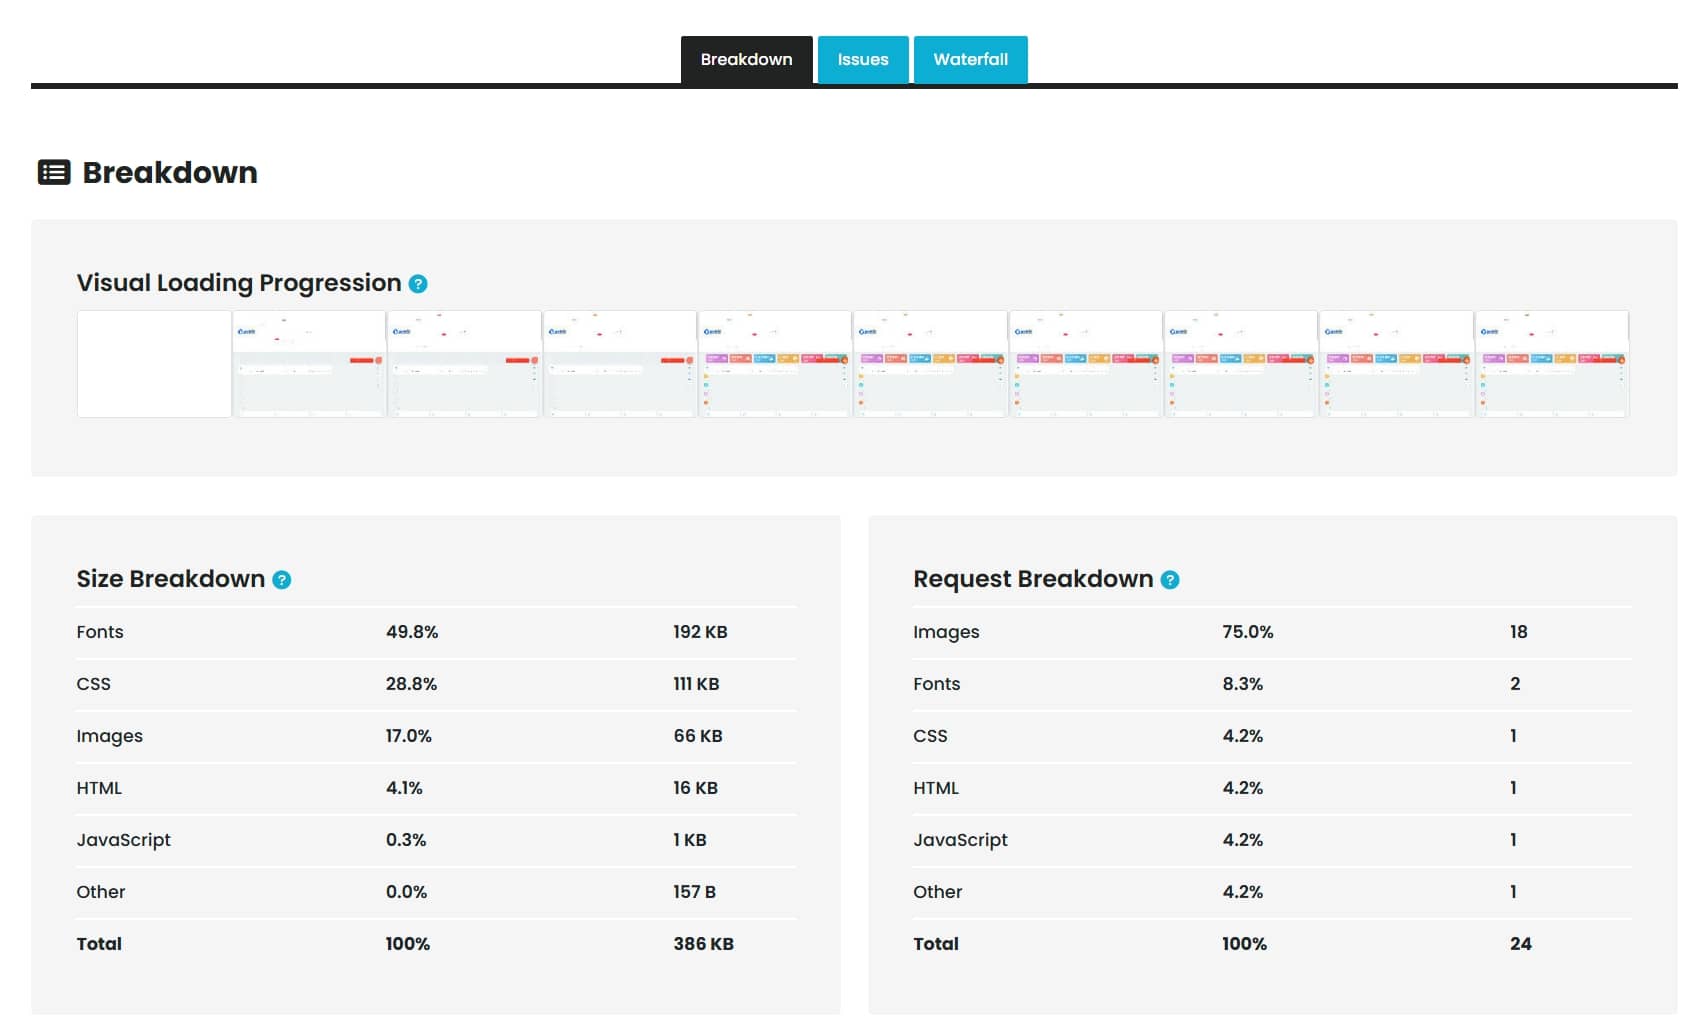Click the Request Breakdown heading text
Viewport: 1695px width, 1031px height.
coord(1032,579)
